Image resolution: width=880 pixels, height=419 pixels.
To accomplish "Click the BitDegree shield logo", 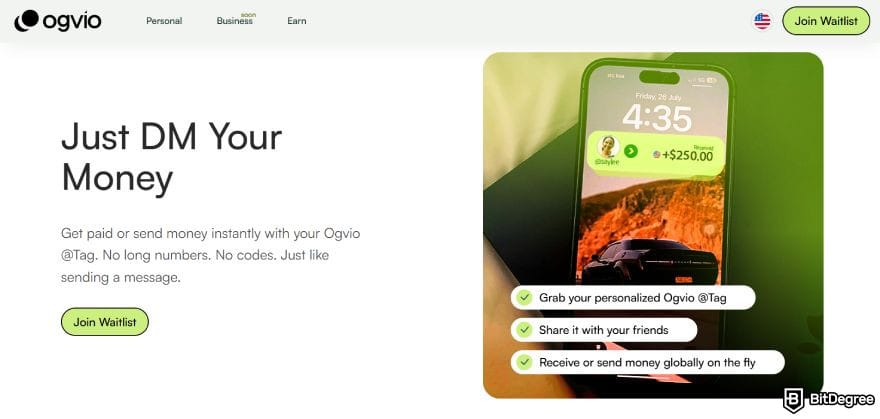I will 793,399.
